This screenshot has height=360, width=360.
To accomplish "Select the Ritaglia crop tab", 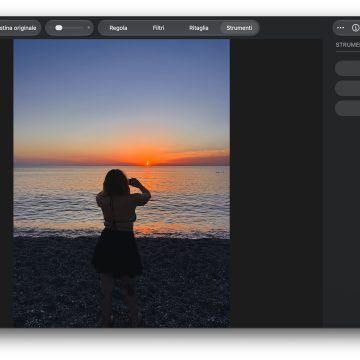I will pyautogui.click(x=199, y=28).
